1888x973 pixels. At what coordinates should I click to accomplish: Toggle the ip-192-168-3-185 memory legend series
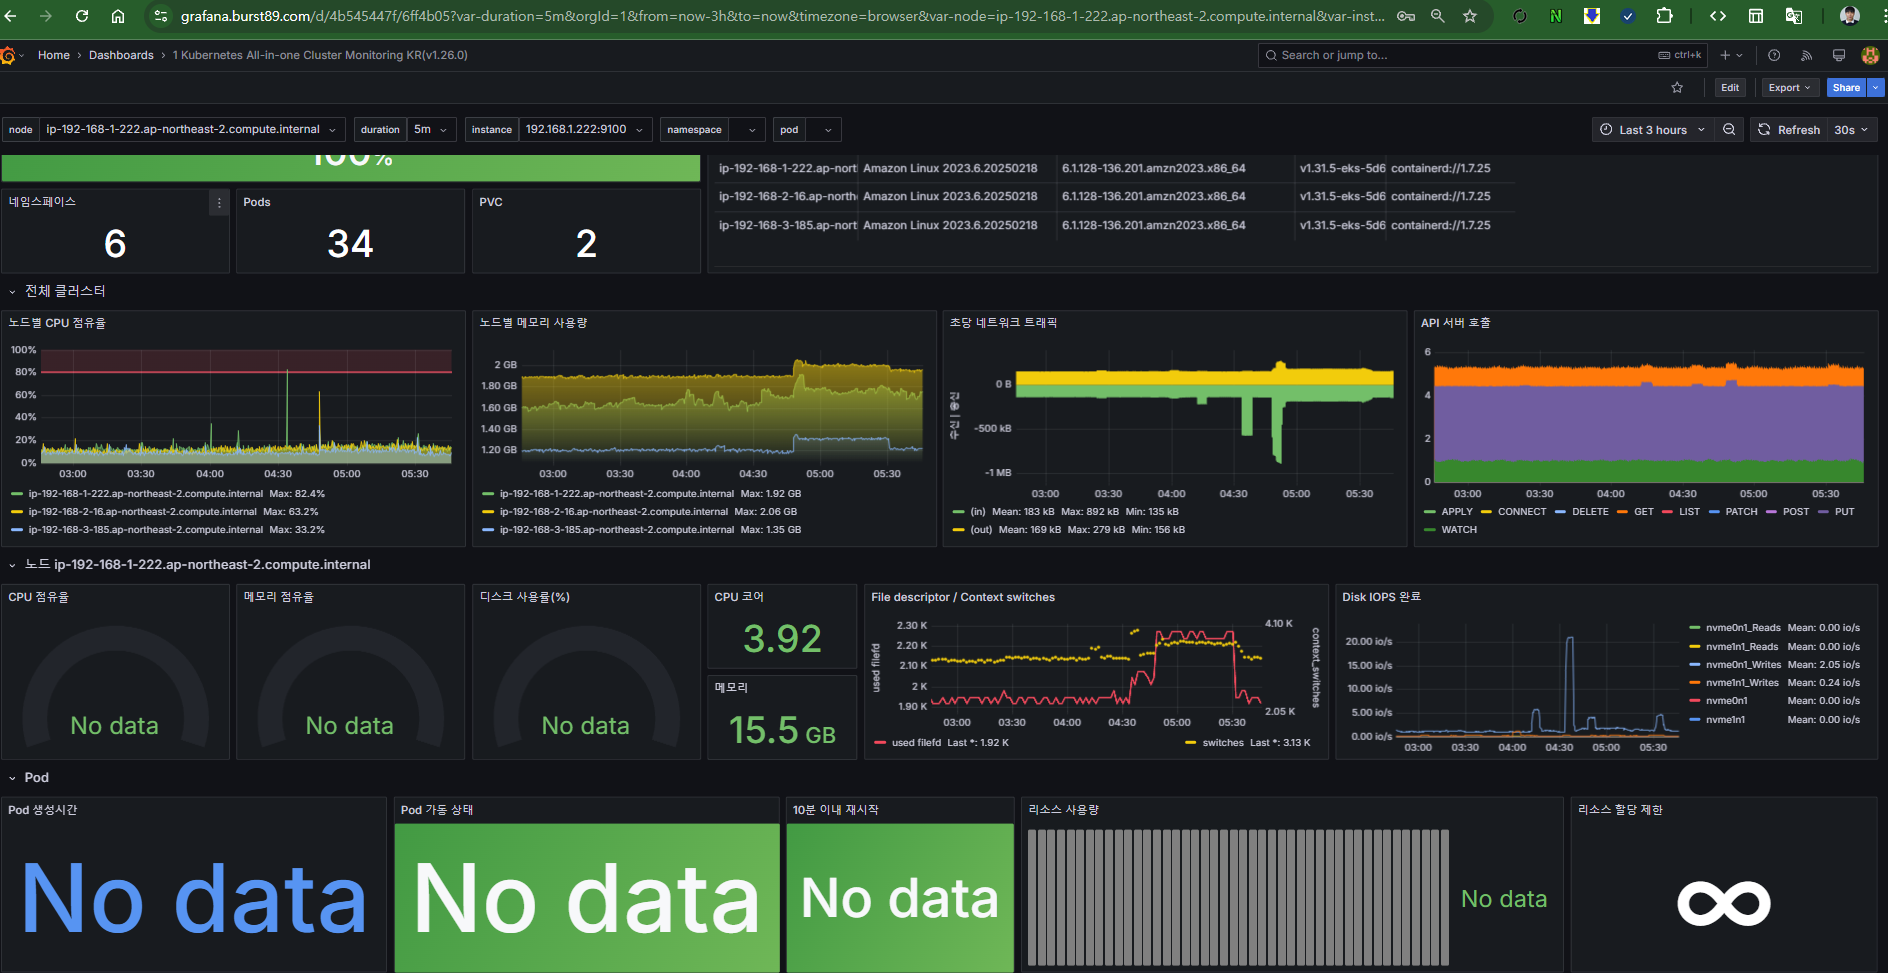click(x=616, y=530)
